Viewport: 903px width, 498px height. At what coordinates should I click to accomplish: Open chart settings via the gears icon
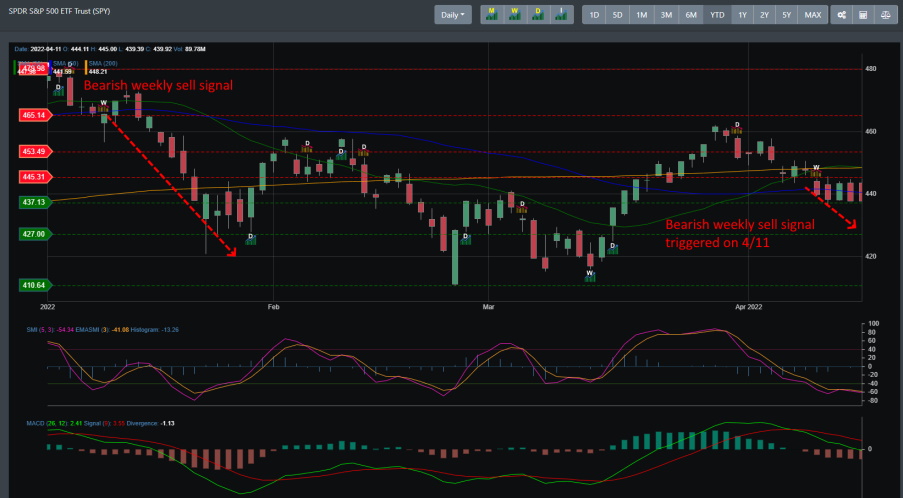click(x=841, y=15)
